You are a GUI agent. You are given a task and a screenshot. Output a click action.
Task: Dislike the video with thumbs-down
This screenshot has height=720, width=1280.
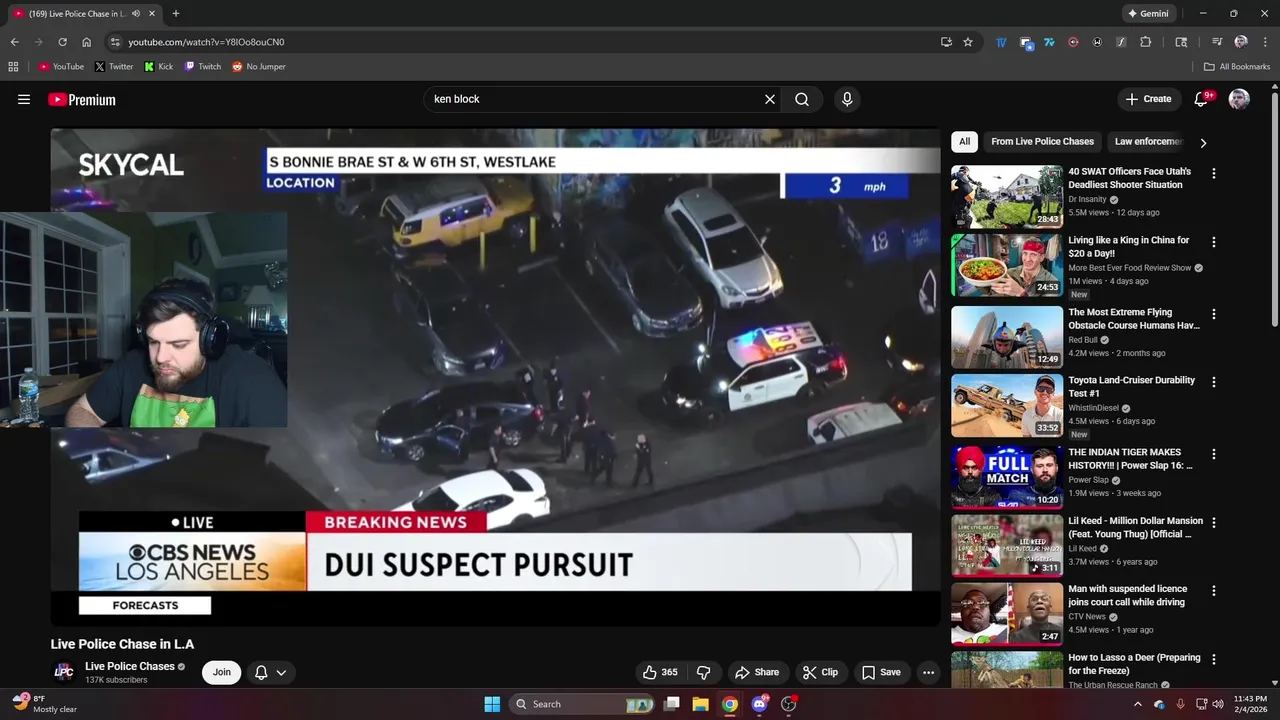(x=703, y=672)
